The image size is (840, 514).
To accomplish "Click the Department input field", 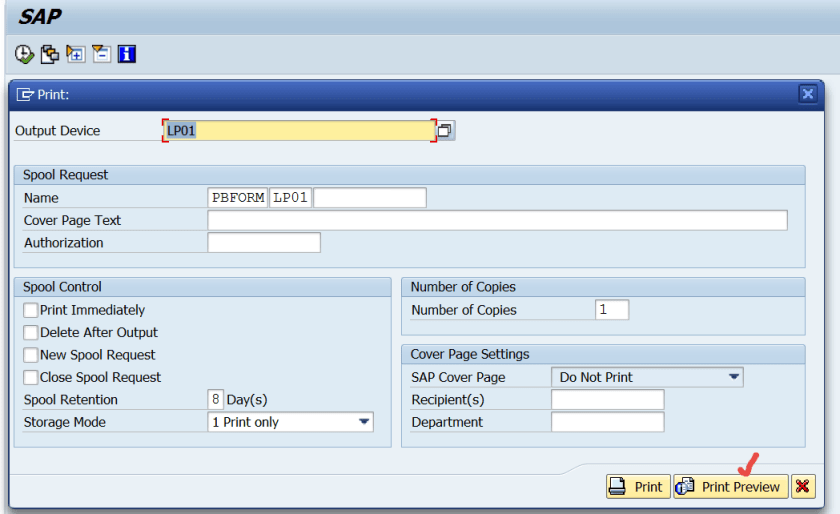I will click(608, 422).
